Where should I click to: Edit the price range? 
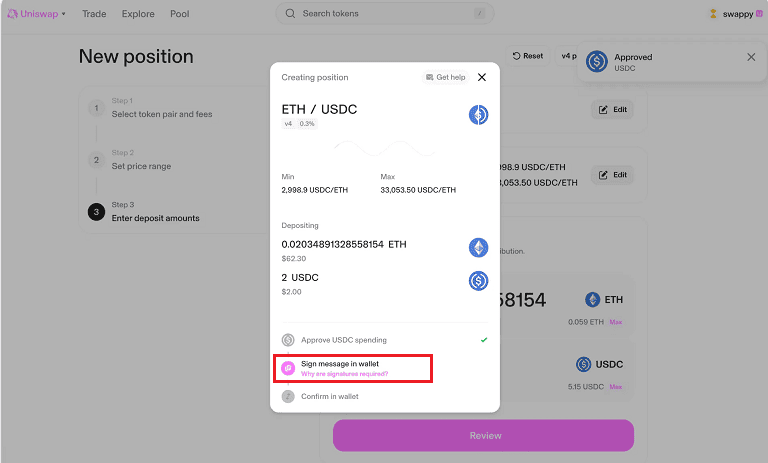612,174
